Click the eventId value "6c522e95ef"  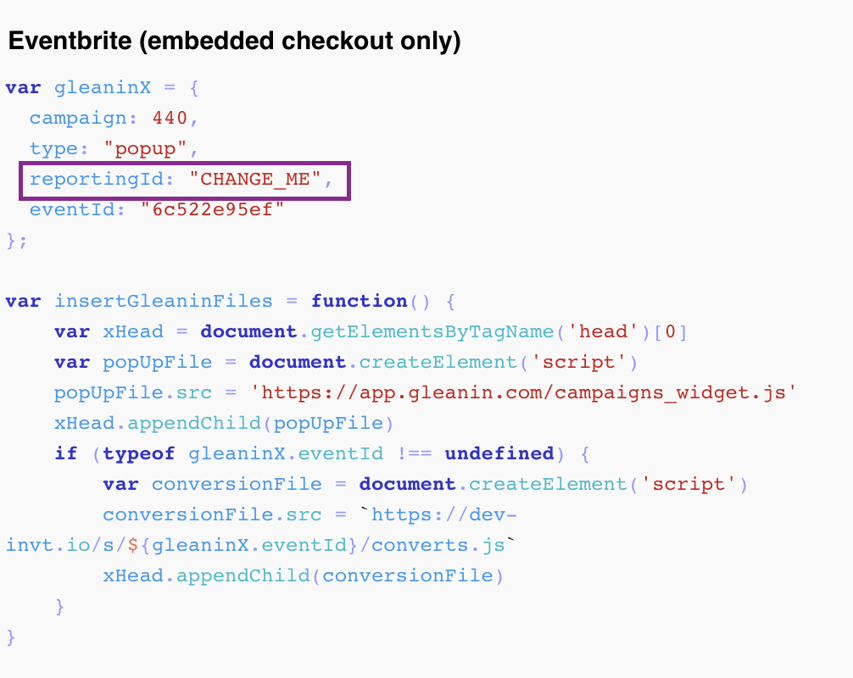[x=213, y=210]
